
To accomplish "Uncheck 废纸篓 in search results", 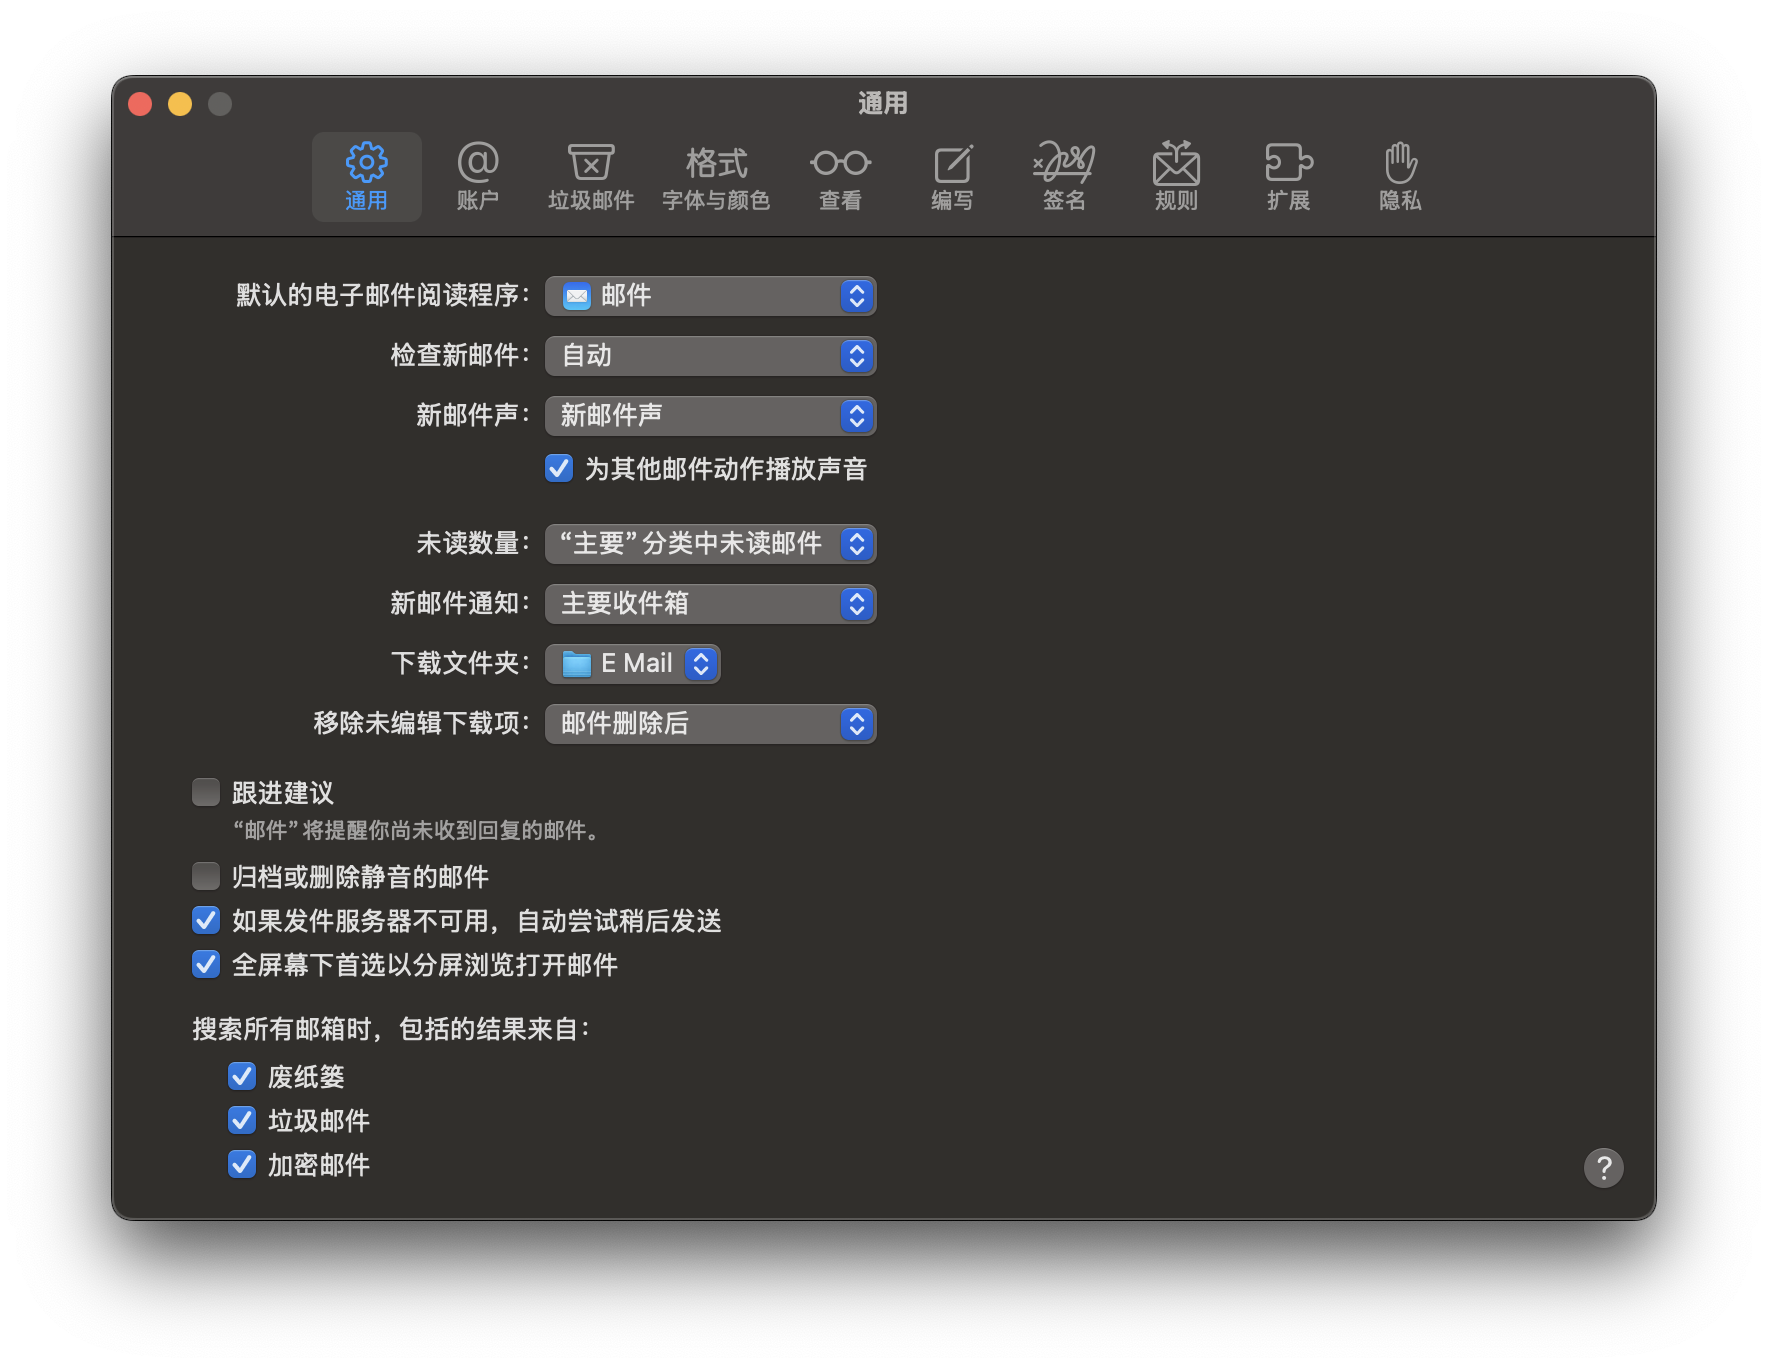I will click(x=242, y=1077).
